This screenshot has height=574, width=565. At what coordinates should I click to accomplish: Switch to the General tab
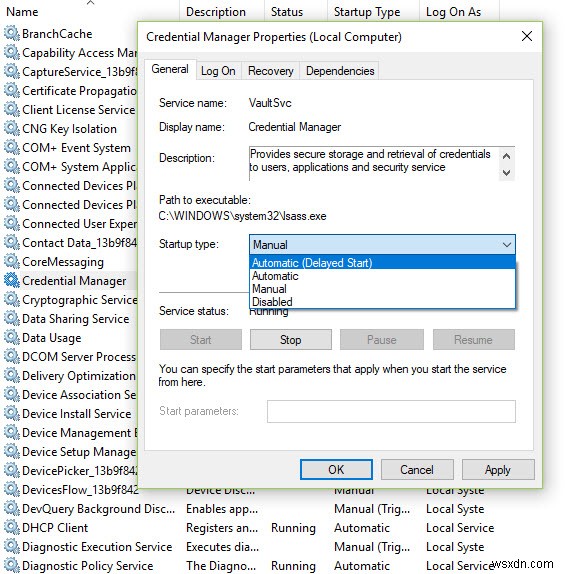coord(170,69)
